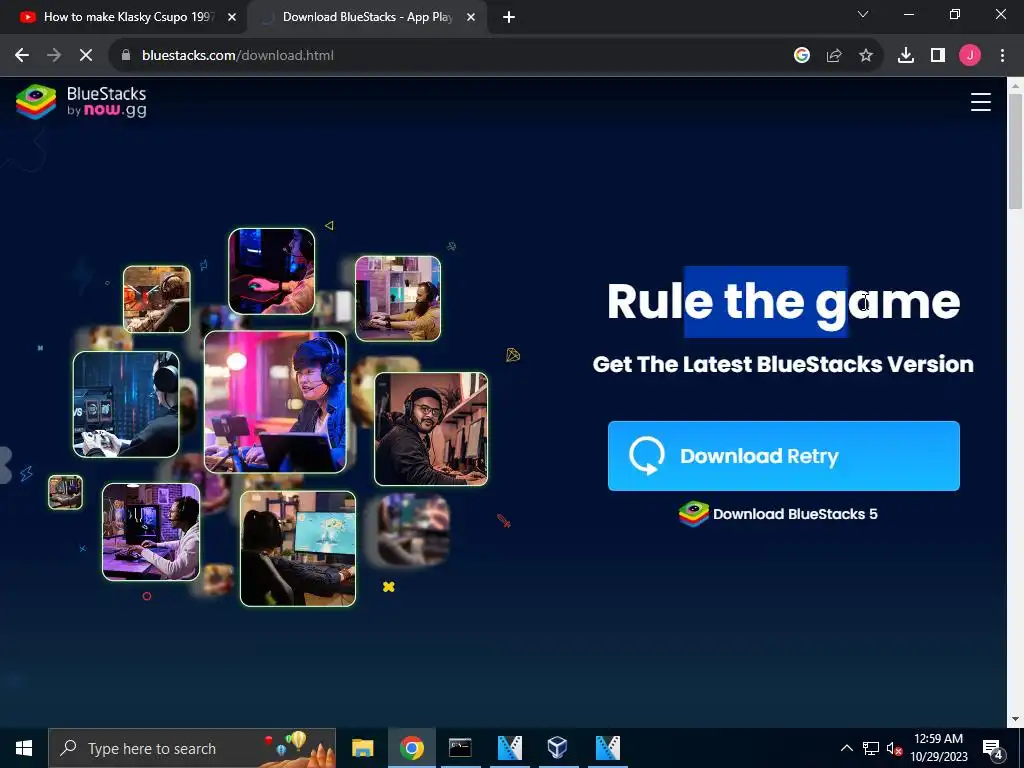Viewport: 1024px width, 768px height.
Task: Go back to the previous page
Action: coord(22,56)
